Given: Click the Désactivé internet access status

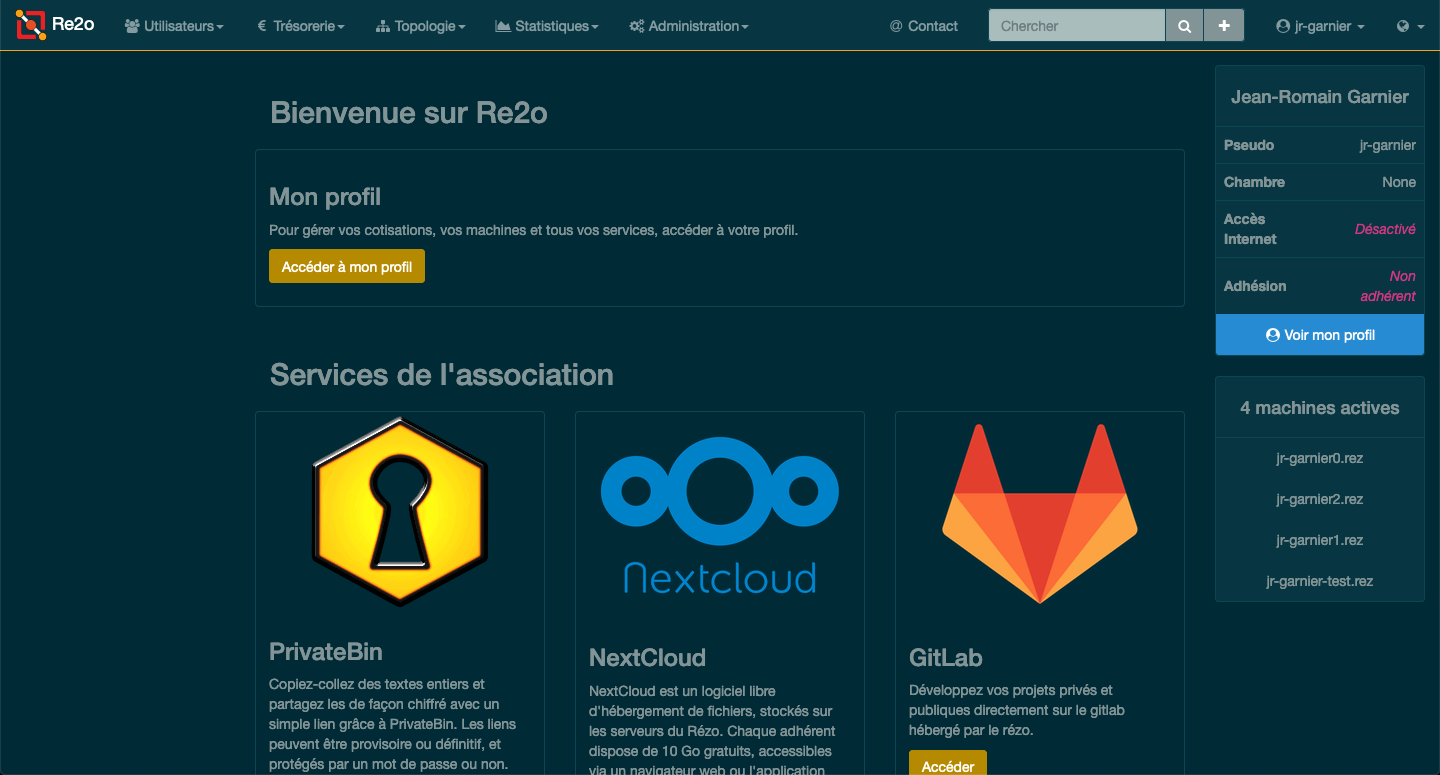Looking at the screenshot, I should click(1385, 229).
